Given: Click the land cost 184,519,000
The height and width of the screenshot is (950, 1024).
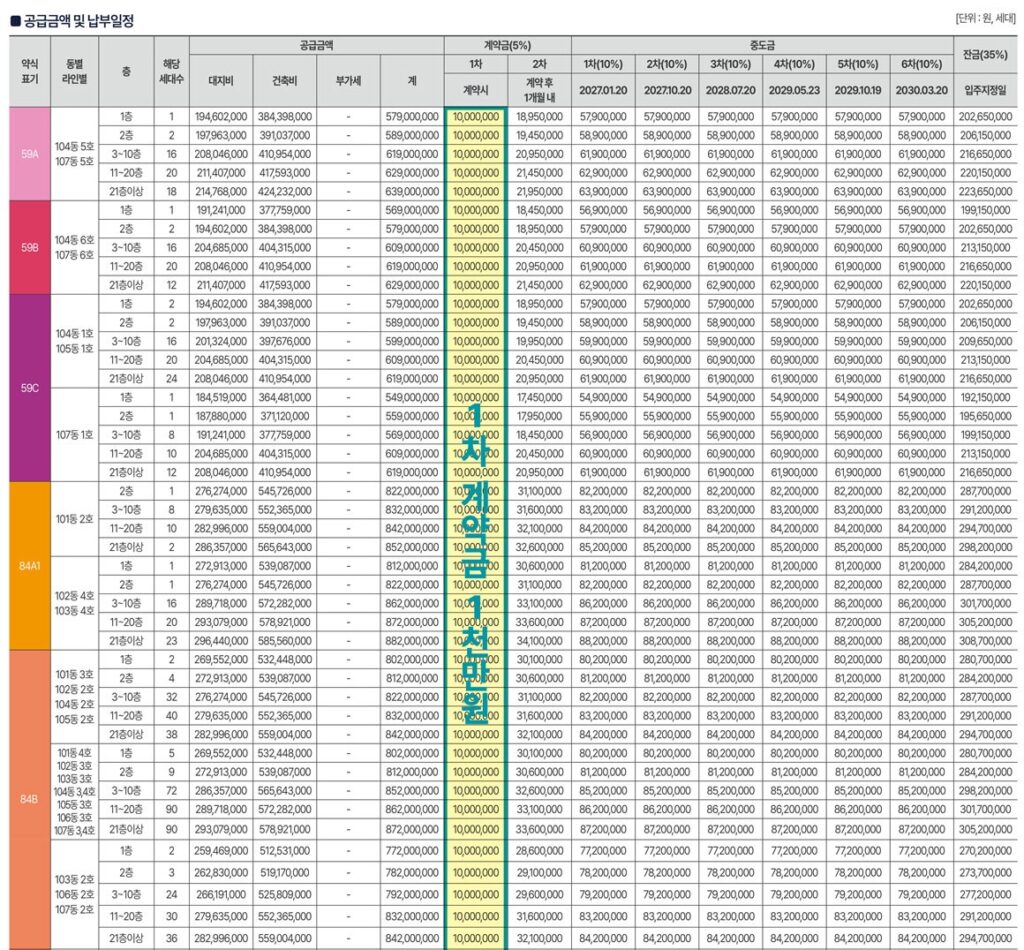Looking at the screenshot, I should (221, 398).
